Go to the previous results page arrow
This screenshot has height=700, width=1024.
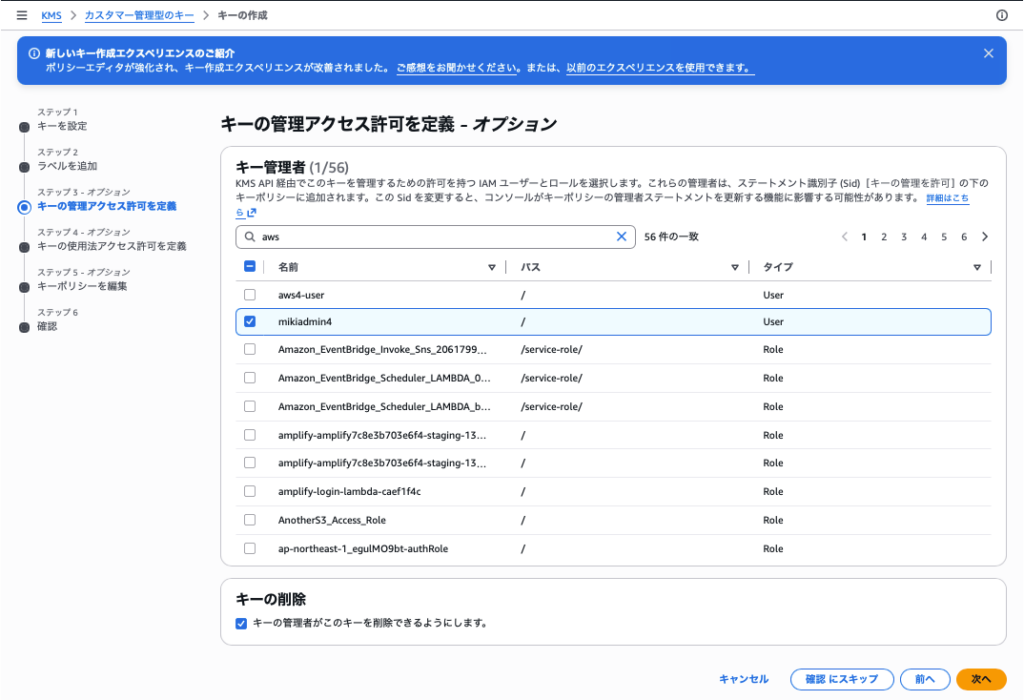tap(844, 236)
